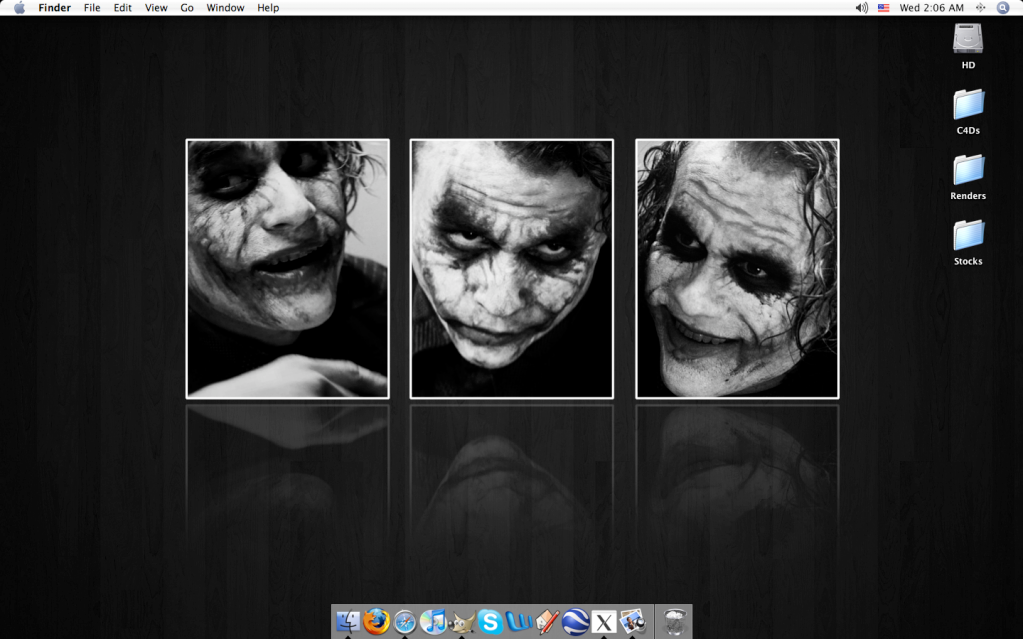Open the Window menu

click(x=225, y=8)
